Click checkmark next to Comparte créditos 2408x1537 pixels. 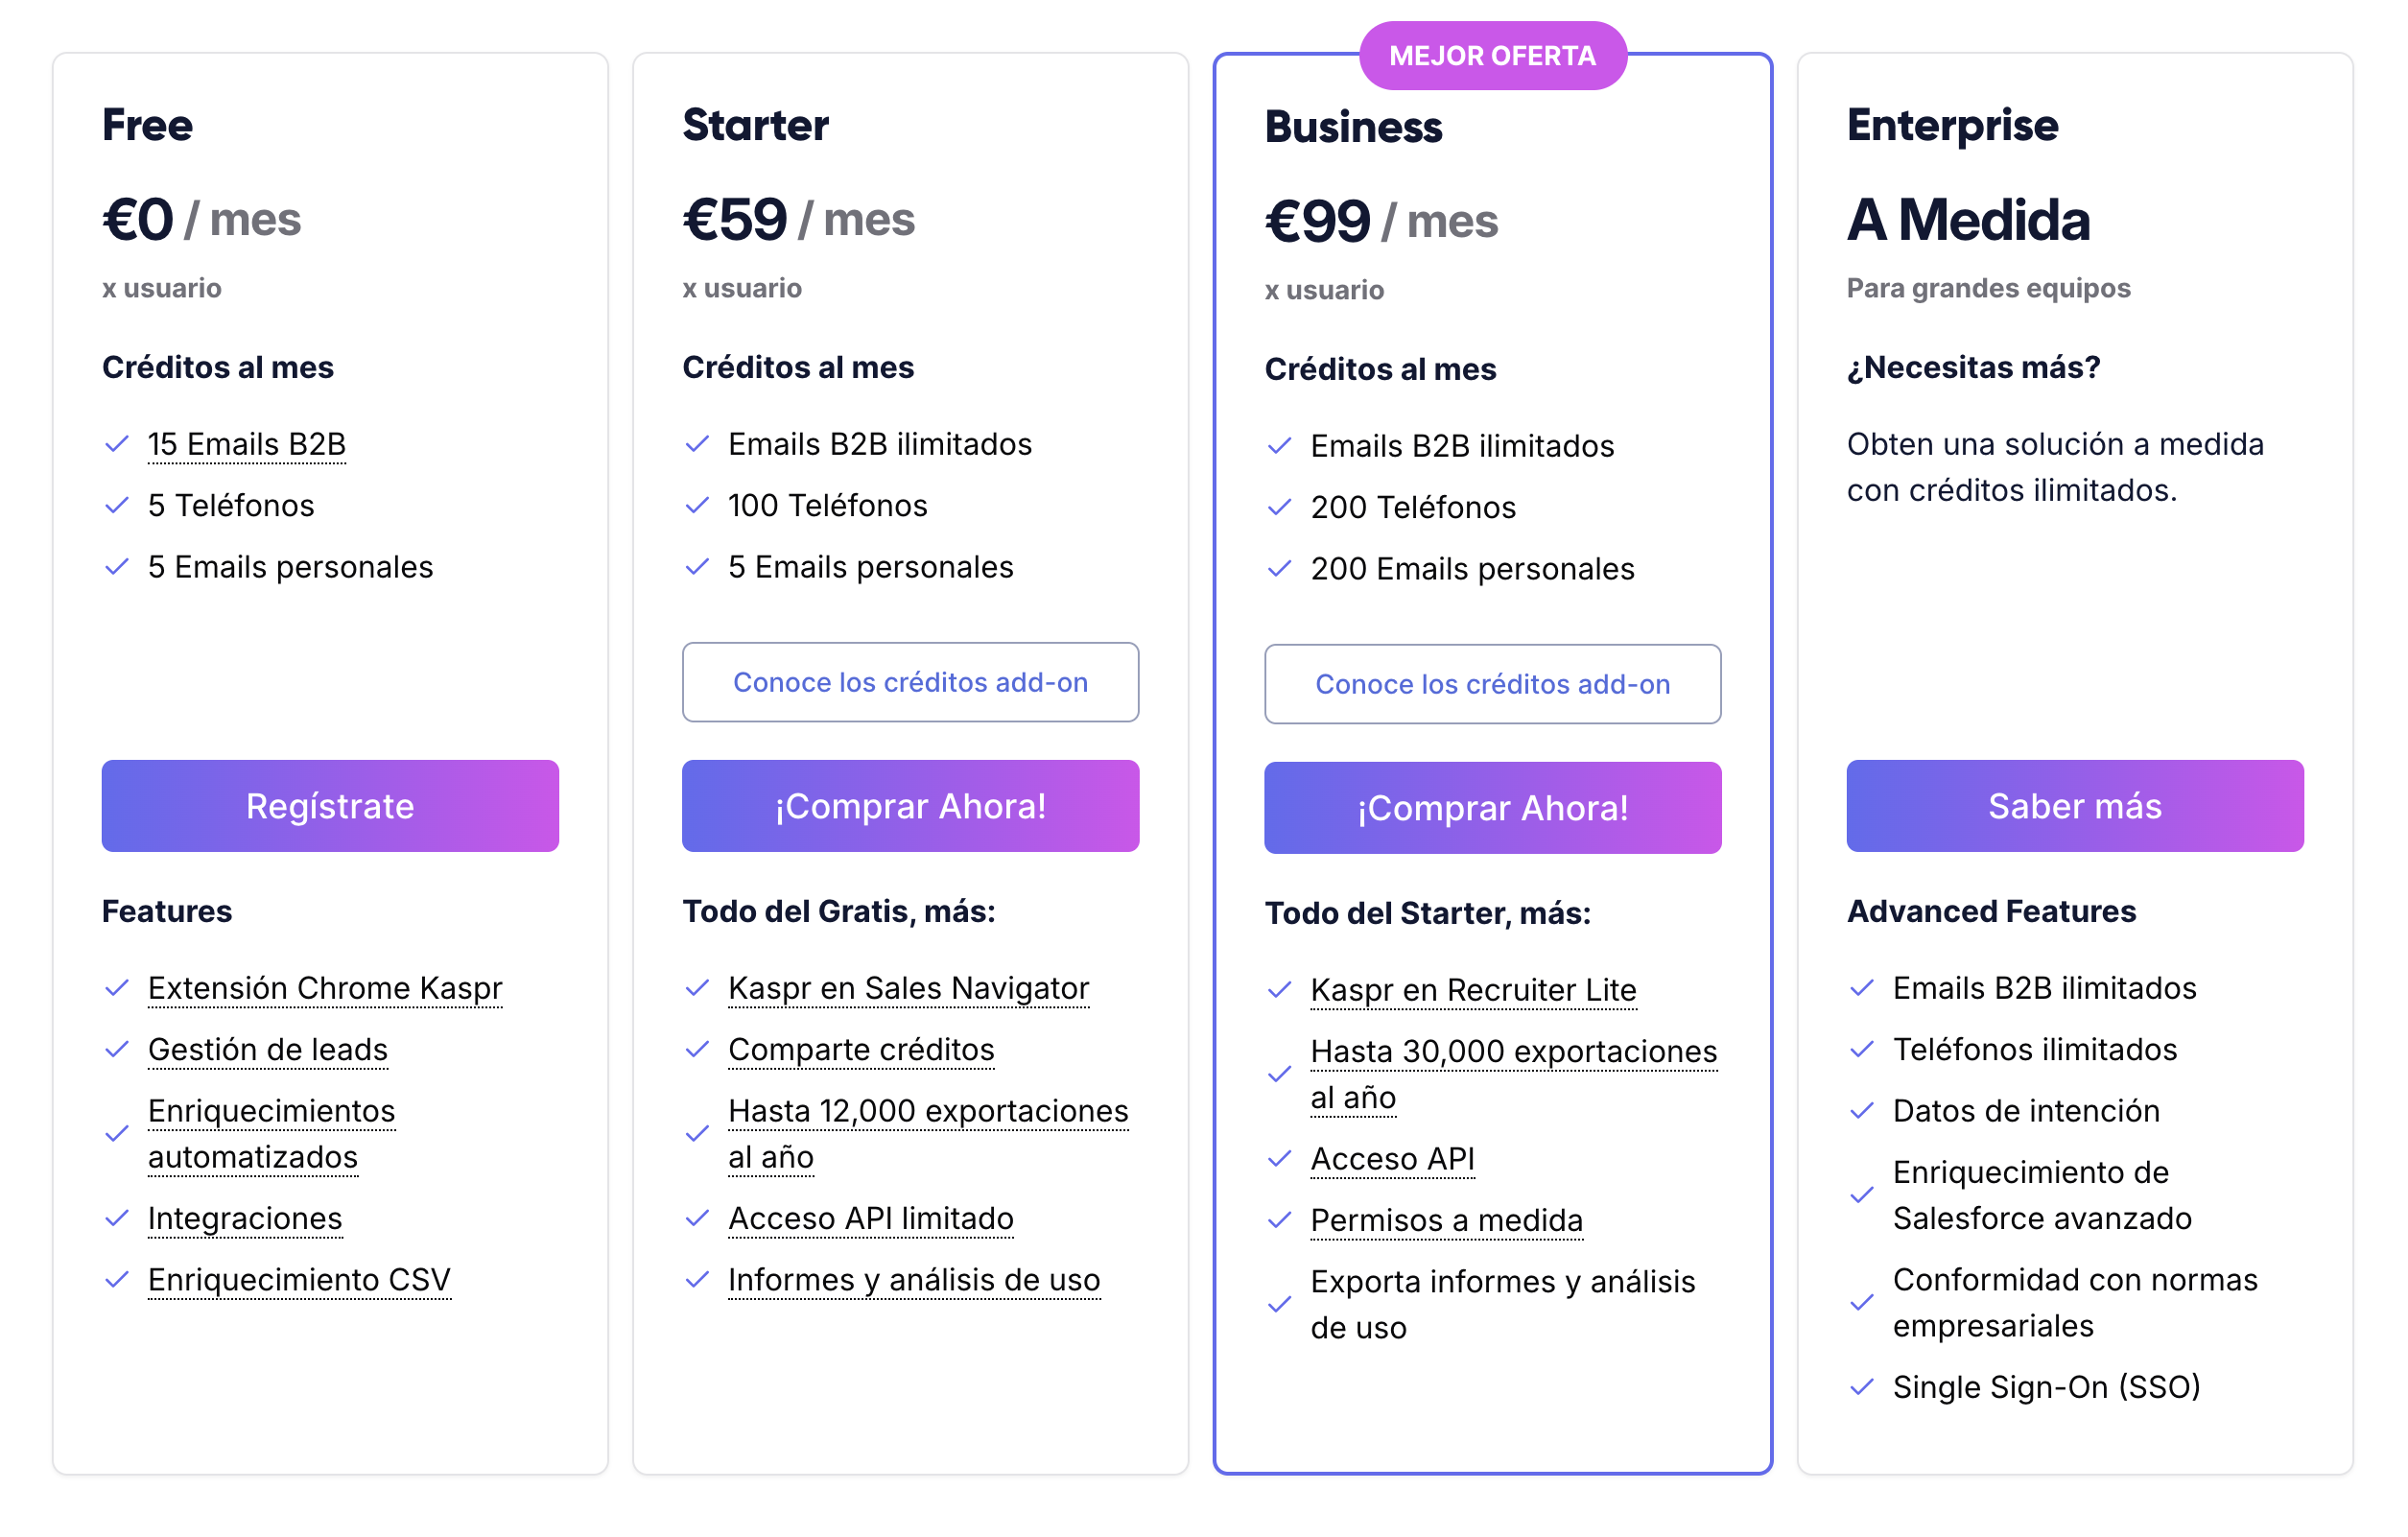[697, 1049]
